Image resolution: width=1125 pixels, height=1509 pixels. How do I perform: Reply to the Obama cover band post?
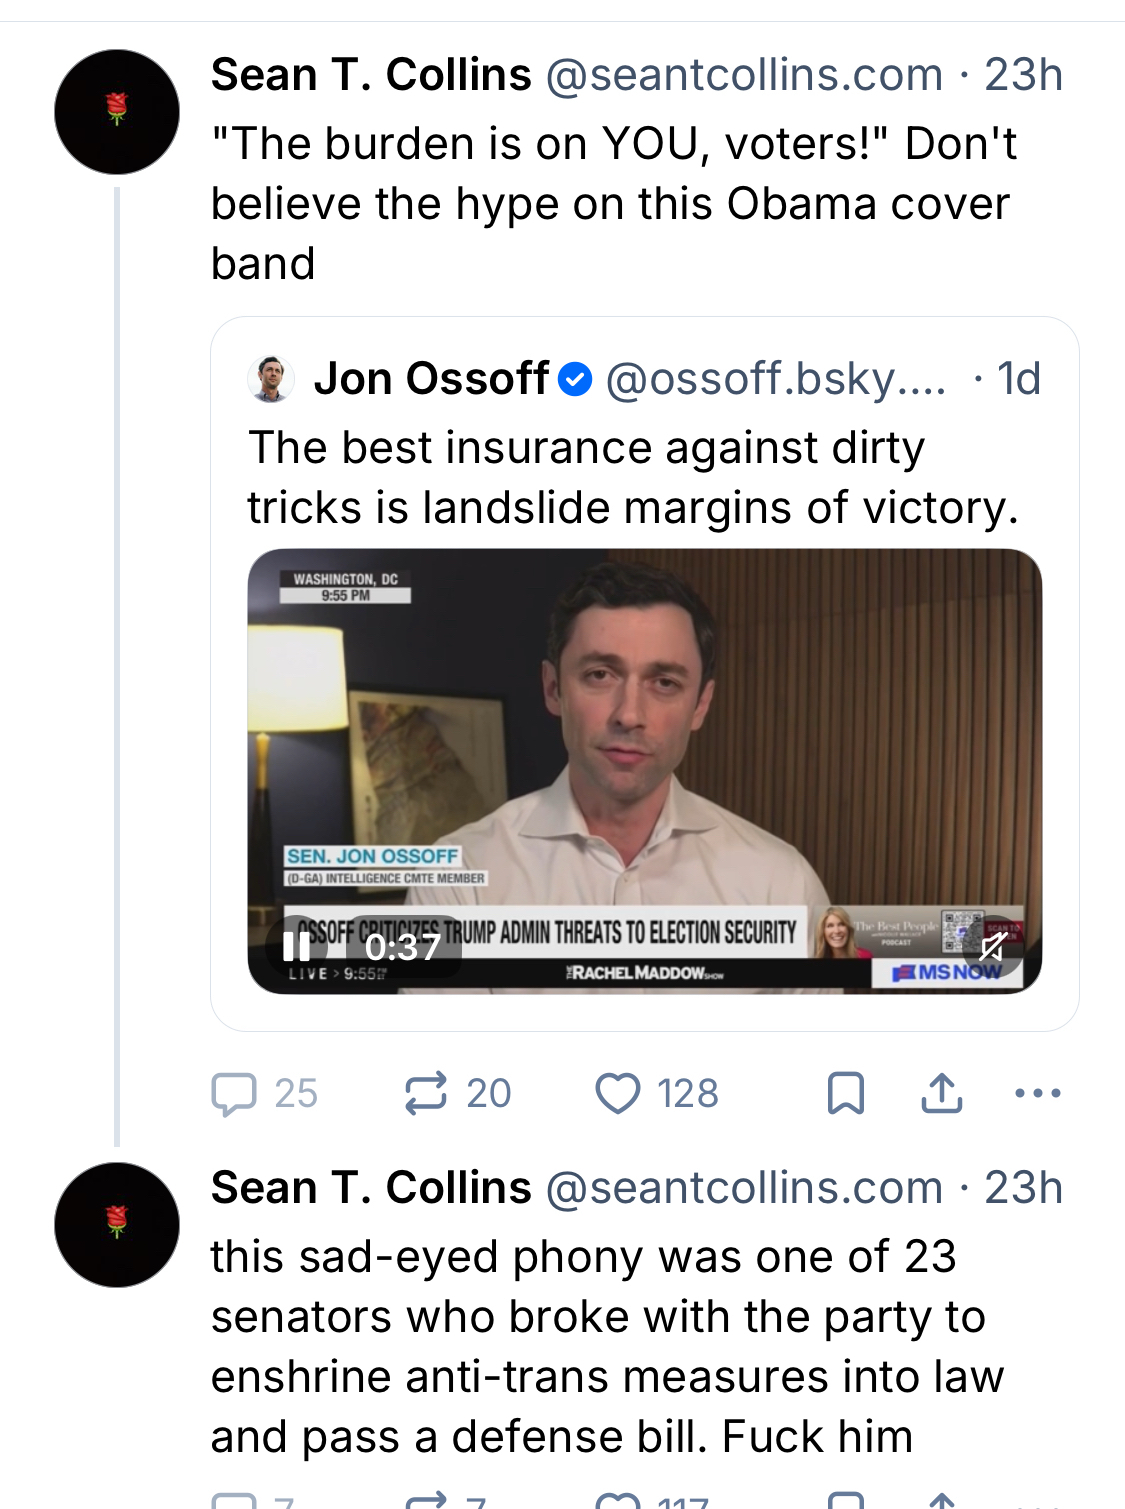235,1093
